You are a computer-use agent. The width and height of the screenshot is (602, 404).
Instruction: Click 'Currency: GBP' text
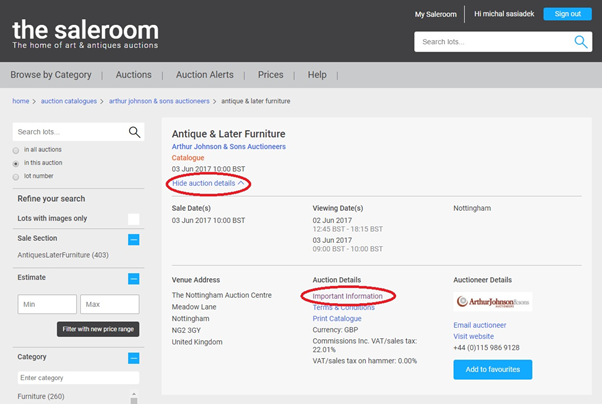coord(335,329)
